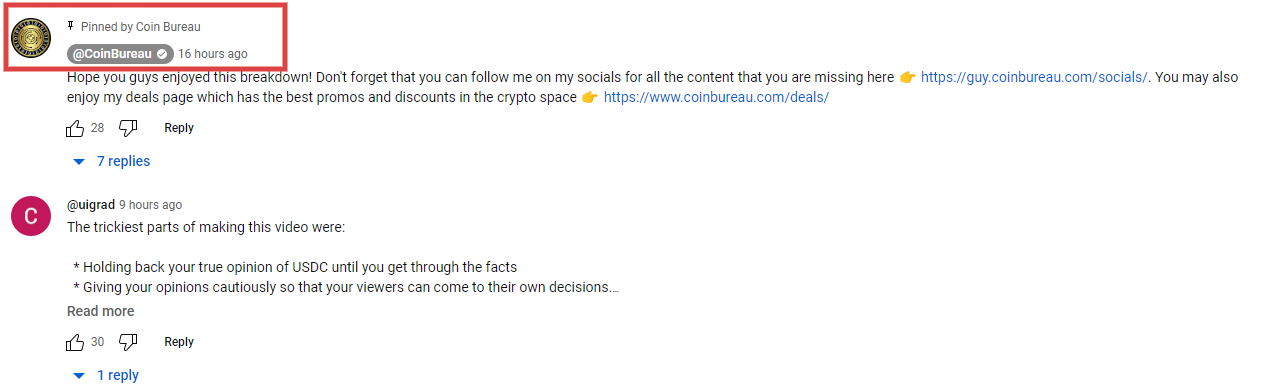Click the Coin Bureau channel avatar
Image resolution: width=1264 pixels, height=390 pixels.
coord(31,37)
